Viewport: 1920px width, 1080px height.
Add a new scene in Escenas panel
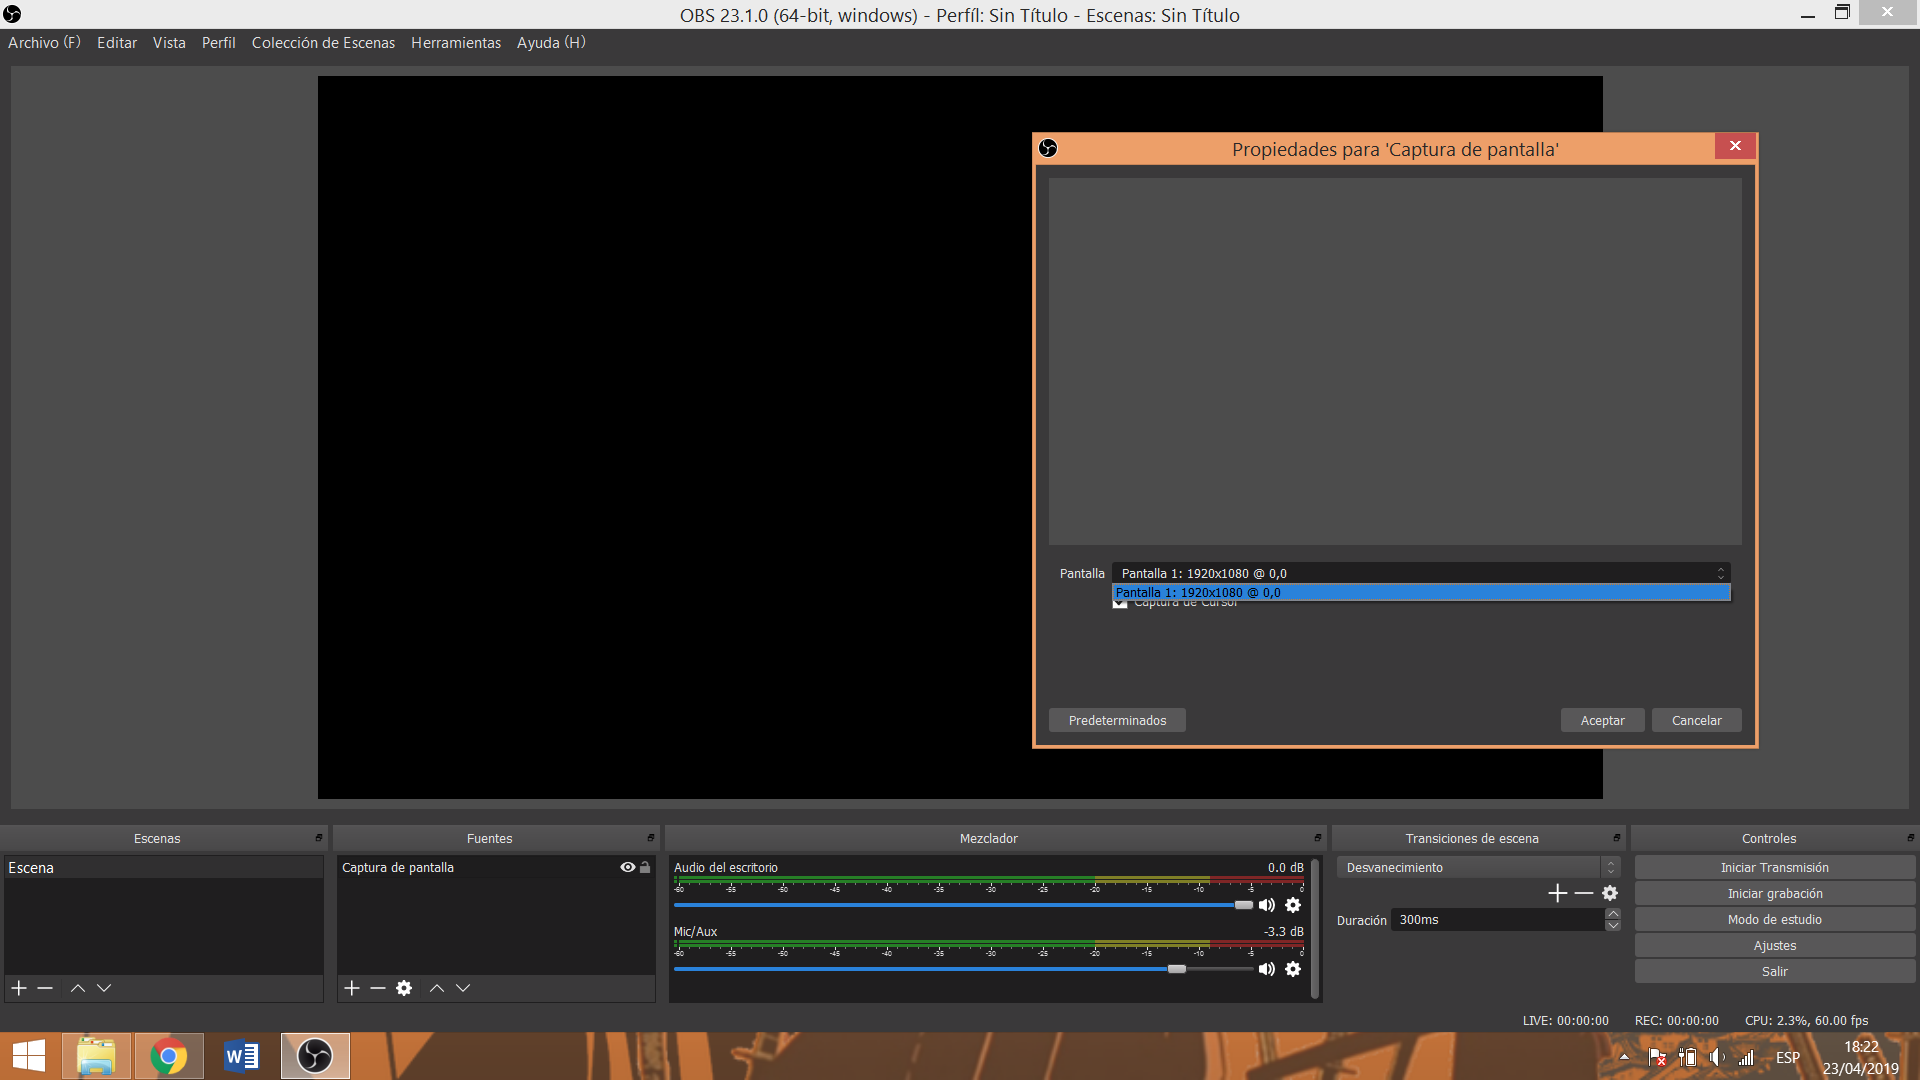[x=19, y=988]
